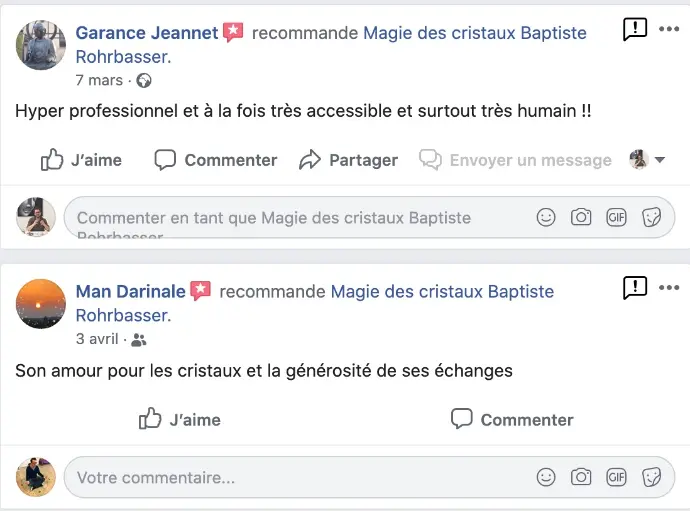Like Man Darinale's recommendation
The width and height of the screenshot is (690, 511).
coord(180,419)
